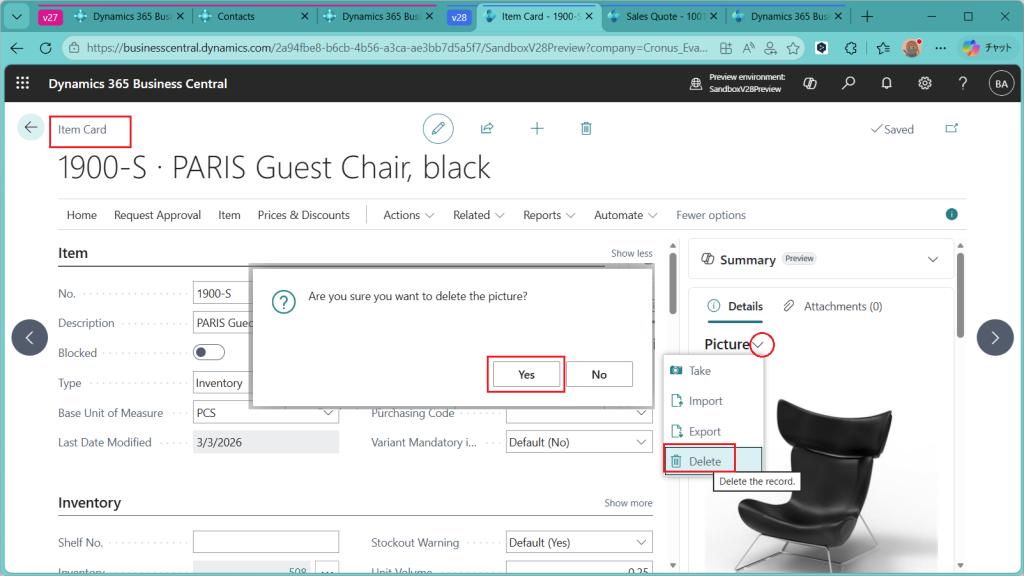The height and width of the screenshot is (576, 1024).
Task: Confirm deletion with the Yes button
Action: pos(527,374)
